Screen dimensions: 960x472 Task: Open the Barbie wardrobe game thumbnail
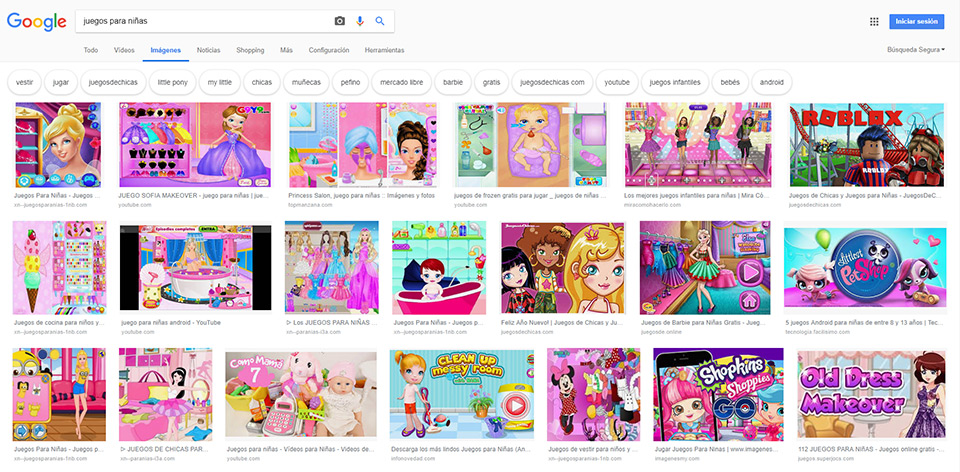tap(704, 268)
